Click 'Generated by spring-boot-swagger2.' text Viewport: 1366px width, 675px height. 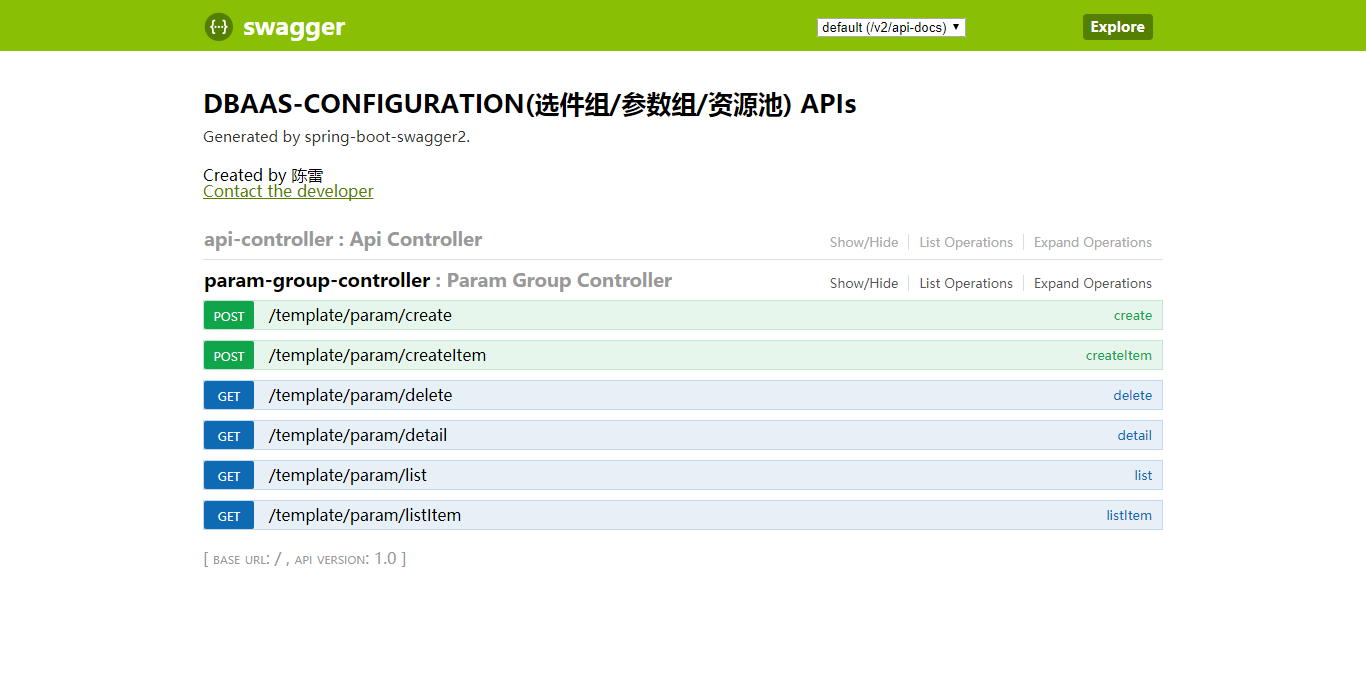[x=337, y=137]
